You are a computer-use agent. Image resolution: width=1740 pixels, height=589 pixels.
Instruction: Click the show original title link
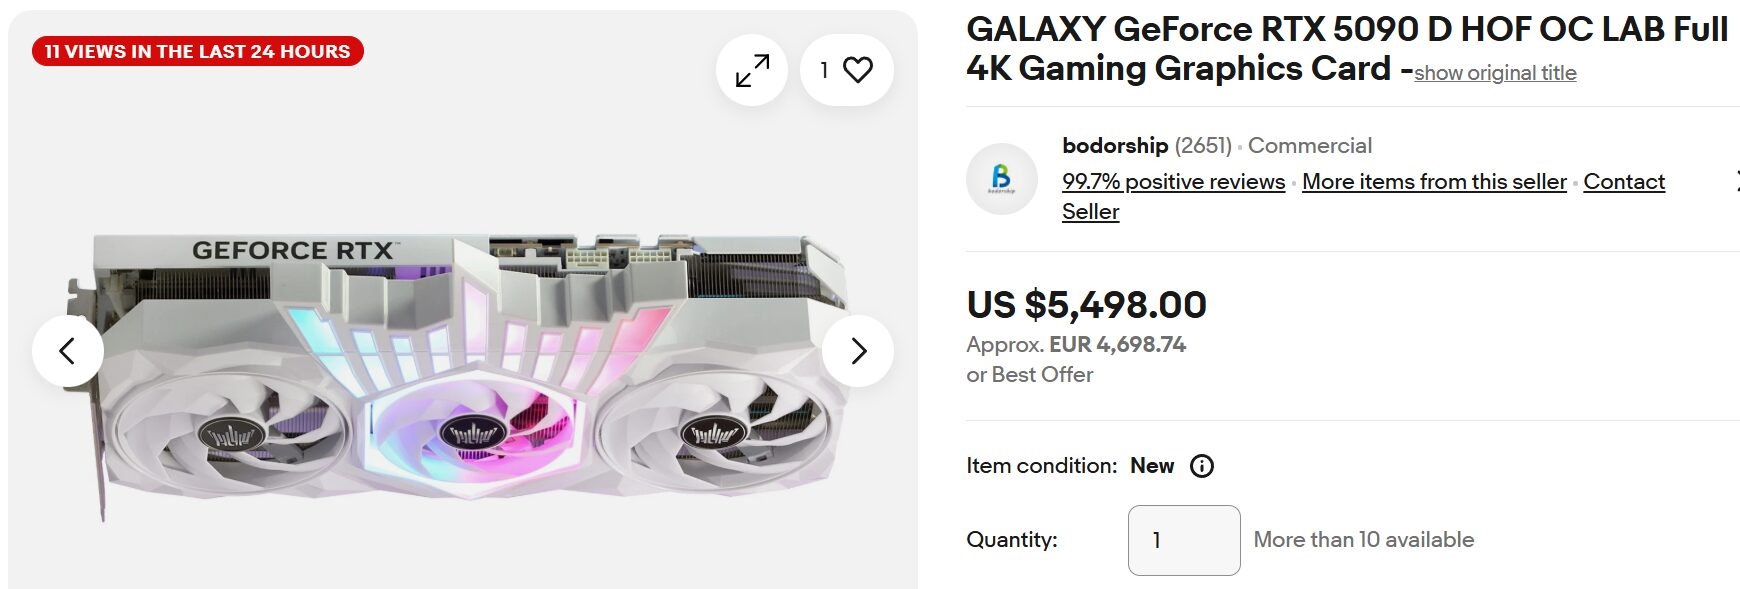[1495, 73]
